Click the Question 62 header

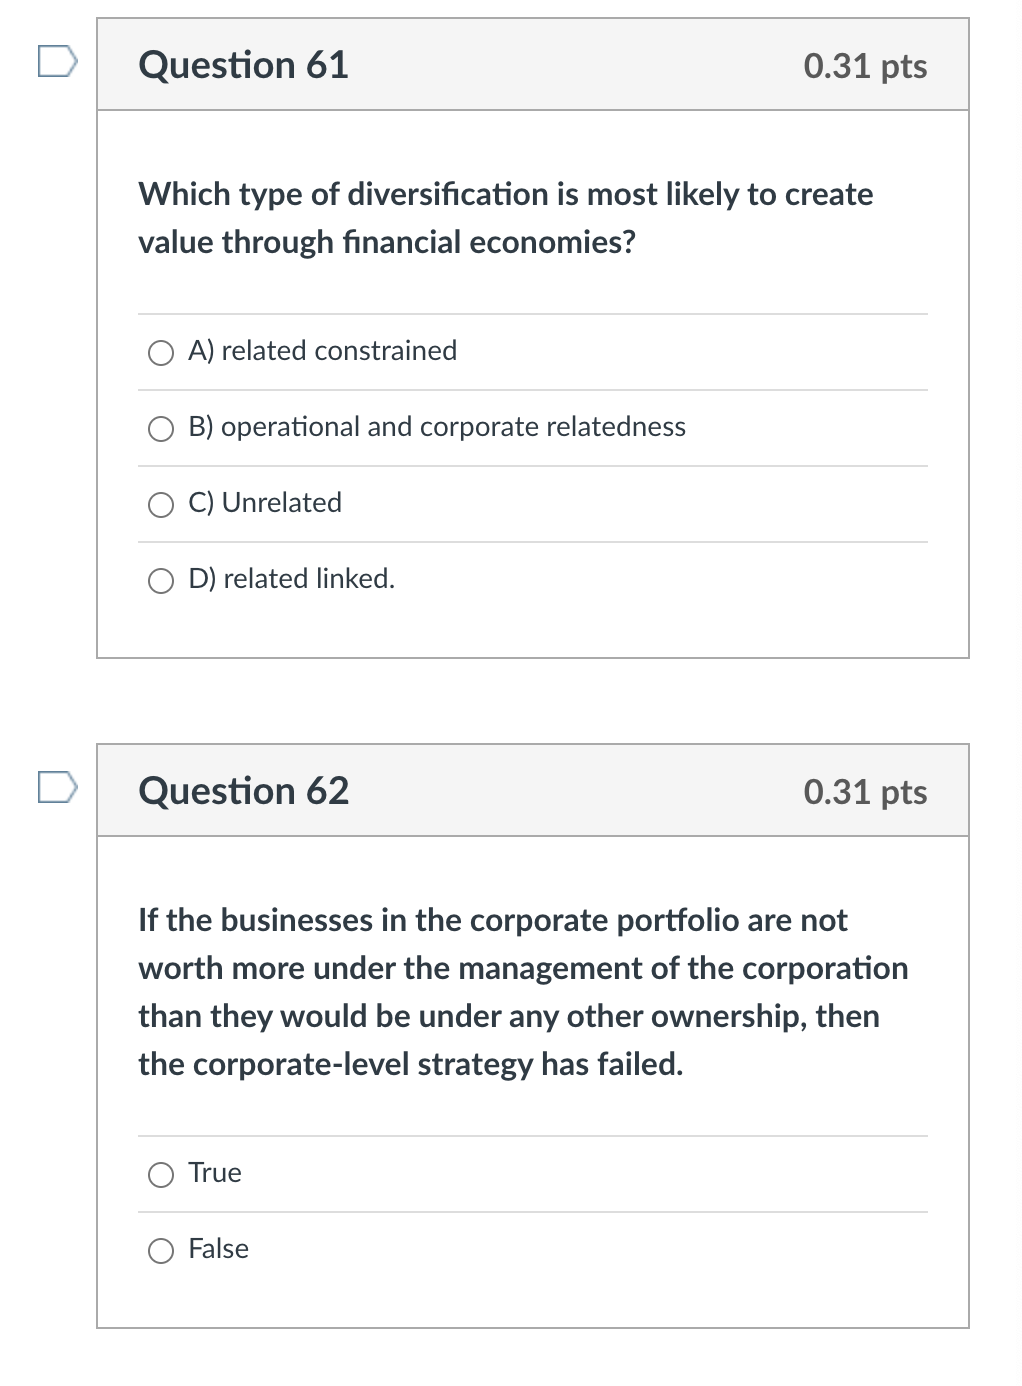243,791
